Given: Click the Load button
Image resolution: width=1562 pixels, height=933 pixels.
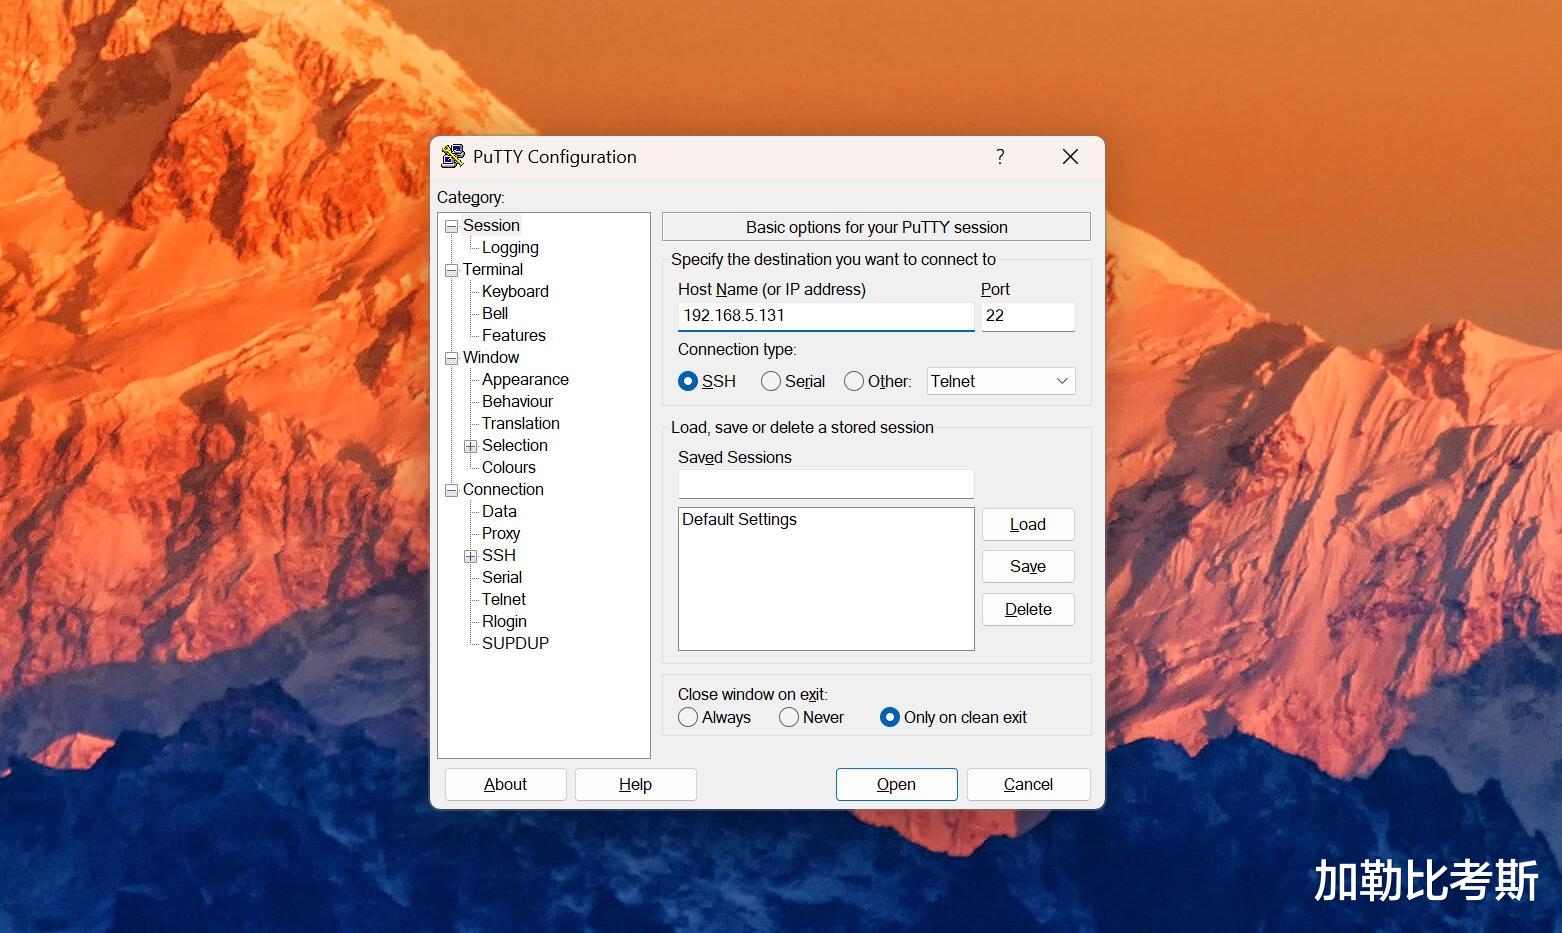Looking at the screenshot, I should coord(1028,525).
